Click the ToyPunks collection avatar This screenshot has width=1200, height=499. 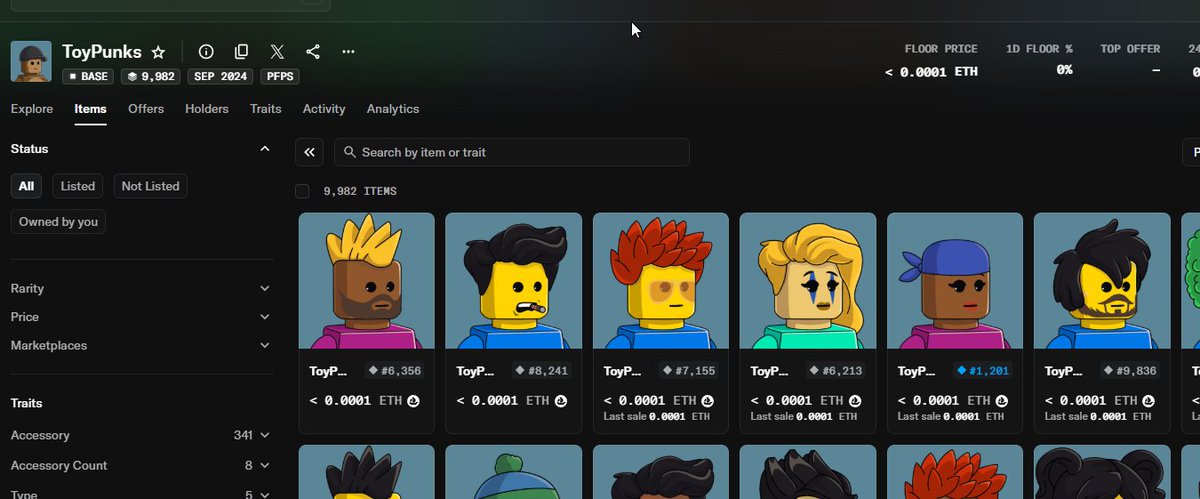click(31, 62)
